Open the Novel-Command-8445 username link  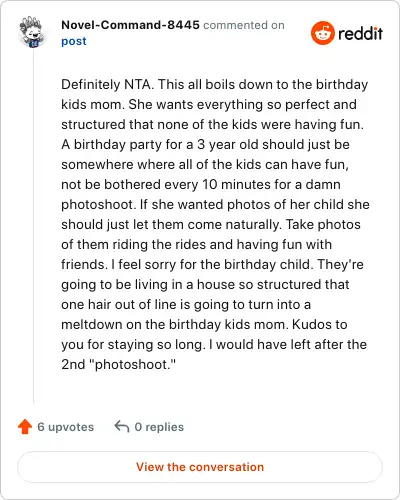(x=130, y=25)
